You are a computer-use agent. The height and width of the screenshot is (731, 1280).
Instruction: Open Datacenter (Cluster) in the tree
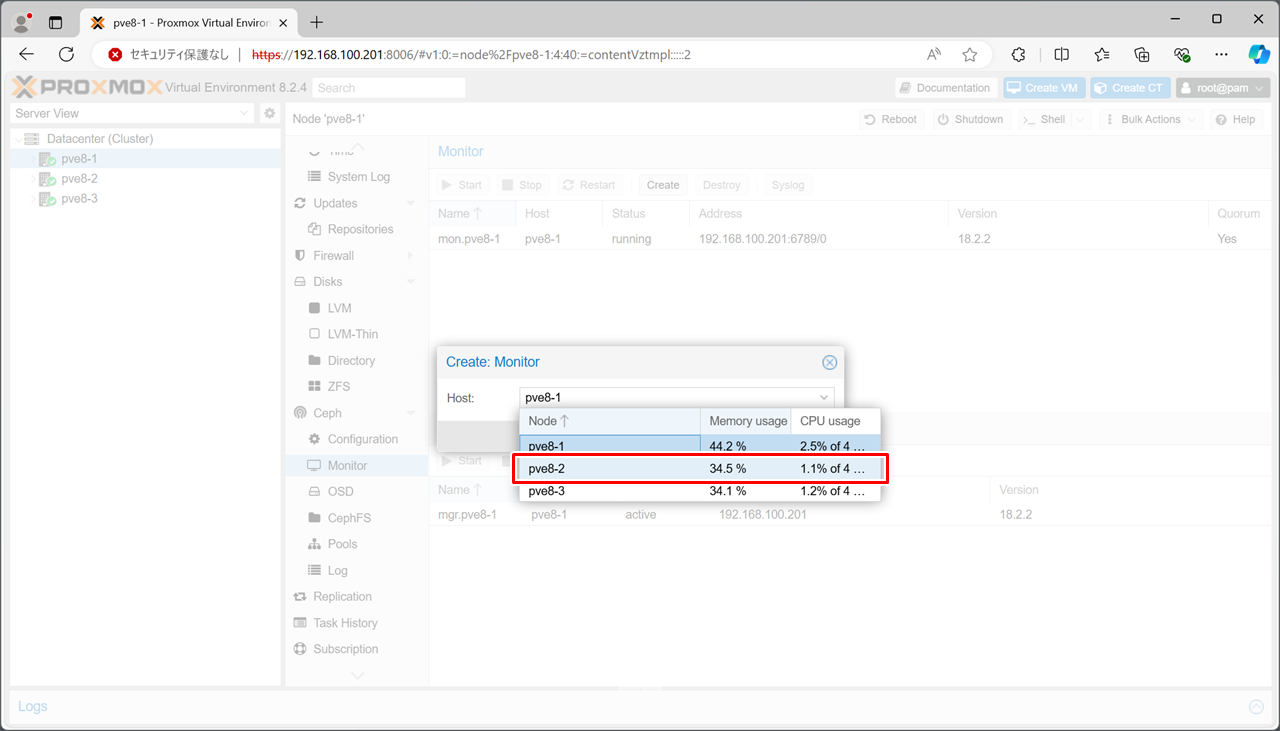(x=99, y=139)
